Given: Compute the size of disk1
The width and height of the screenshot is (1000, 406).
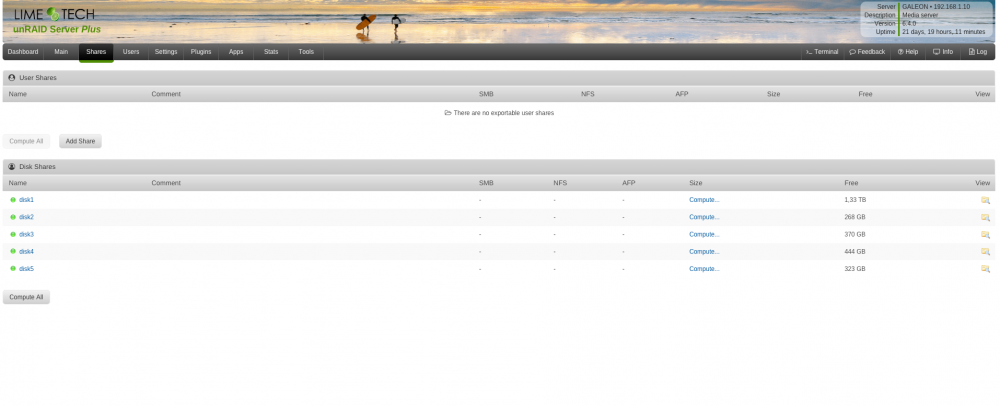Looking at the screenshot, I should (704, 199).
